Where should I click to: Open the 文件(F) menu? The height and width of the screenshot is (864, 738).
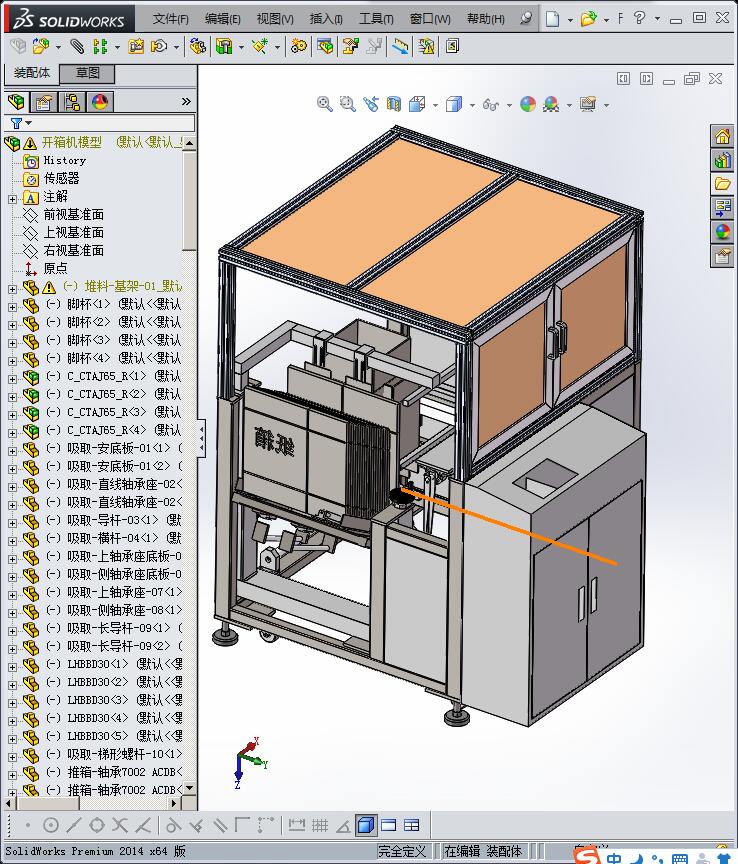170,19
